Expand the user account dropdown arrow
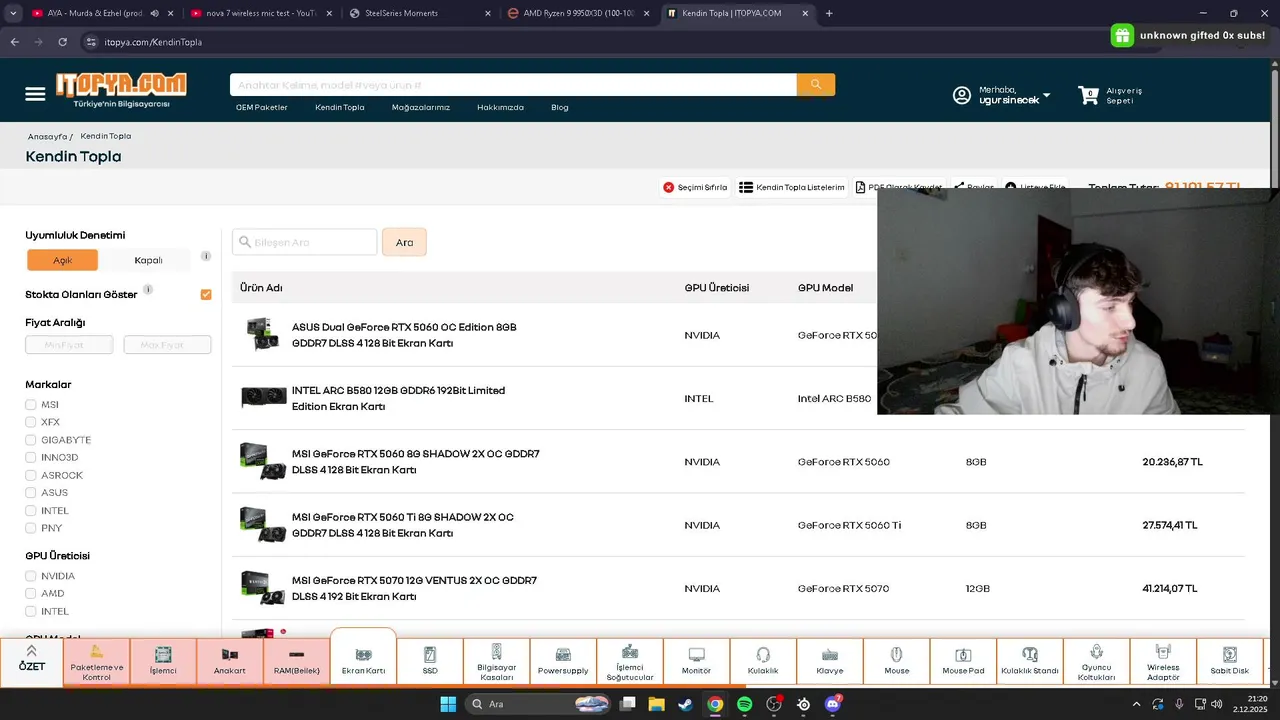Image resolution: width=1280 pixels, height=720 pixels. pyautogui.click(x=1047, y=96)
